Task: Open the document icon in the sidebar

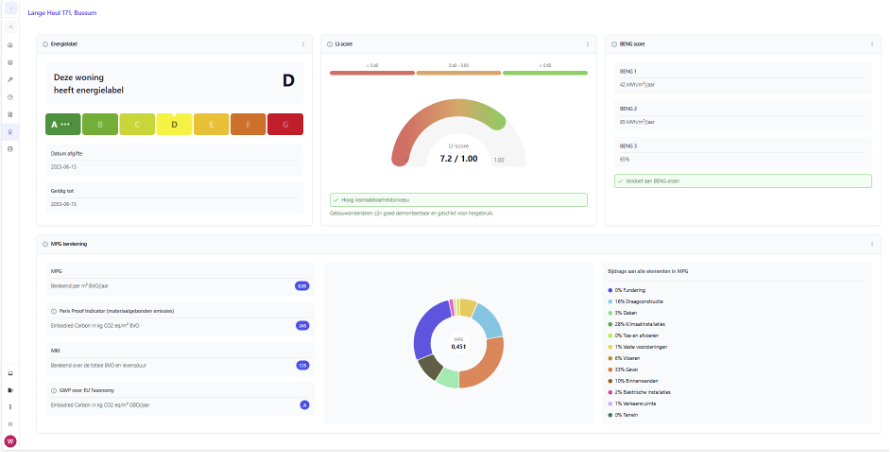Action: pyautogui.click(x=11, y=114)
